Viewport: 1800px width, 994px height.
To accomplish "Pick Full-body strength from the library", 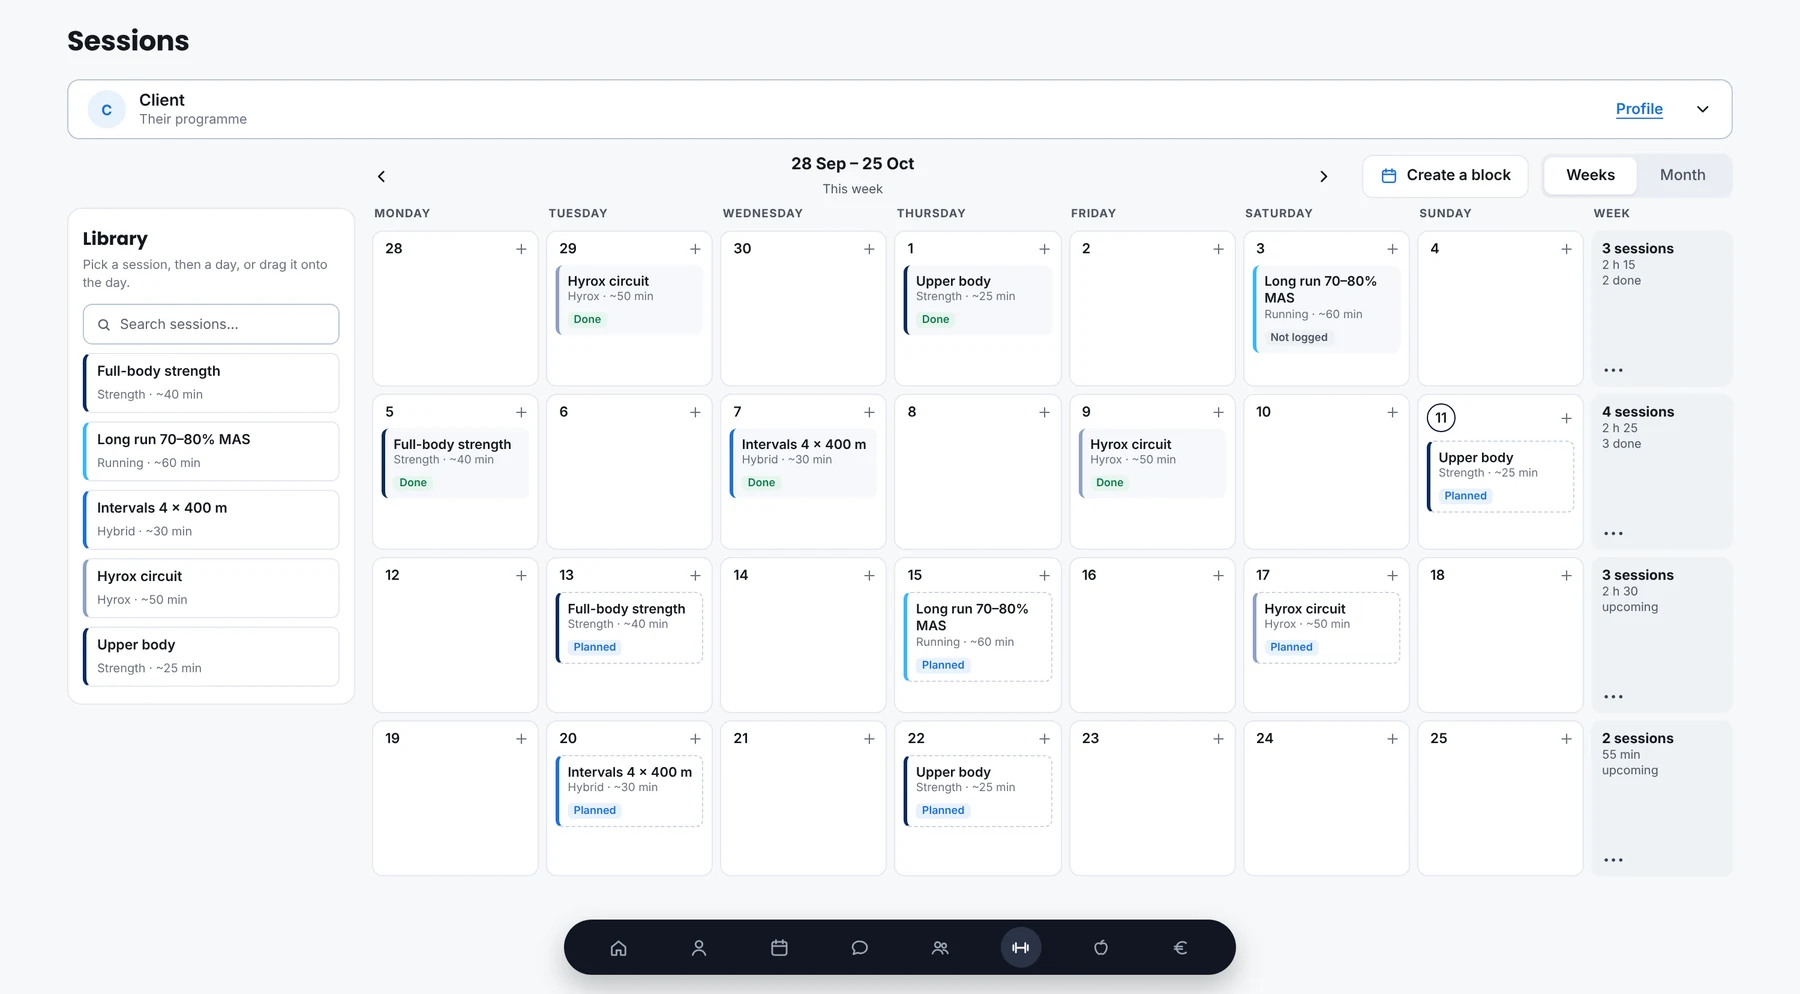I will tap(211, 383).
